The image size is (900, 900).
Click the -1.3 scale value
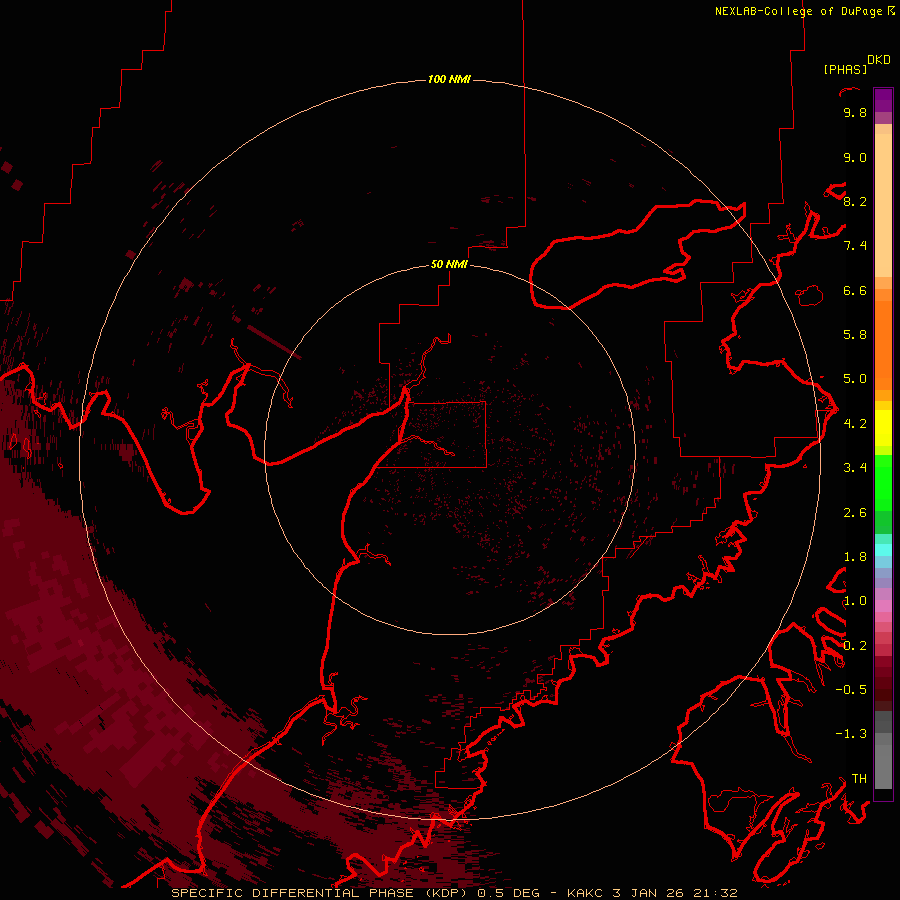(851, 734)
